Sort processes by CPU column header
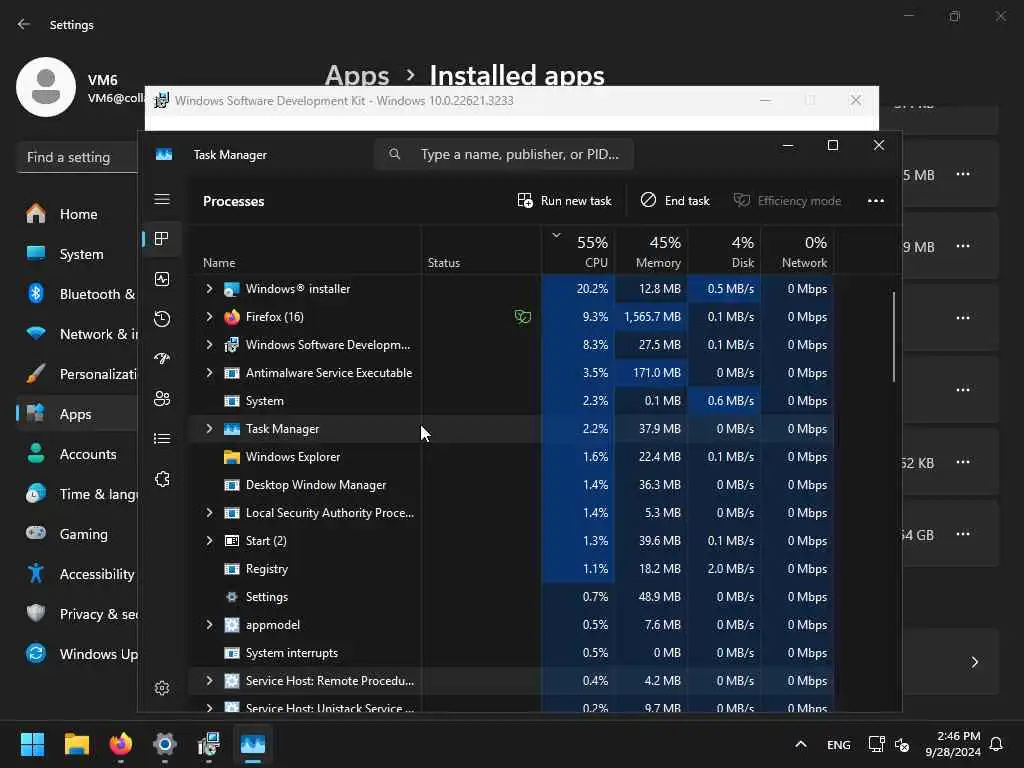This screenshot has width=1024, height=768. [x=578, y=251]
